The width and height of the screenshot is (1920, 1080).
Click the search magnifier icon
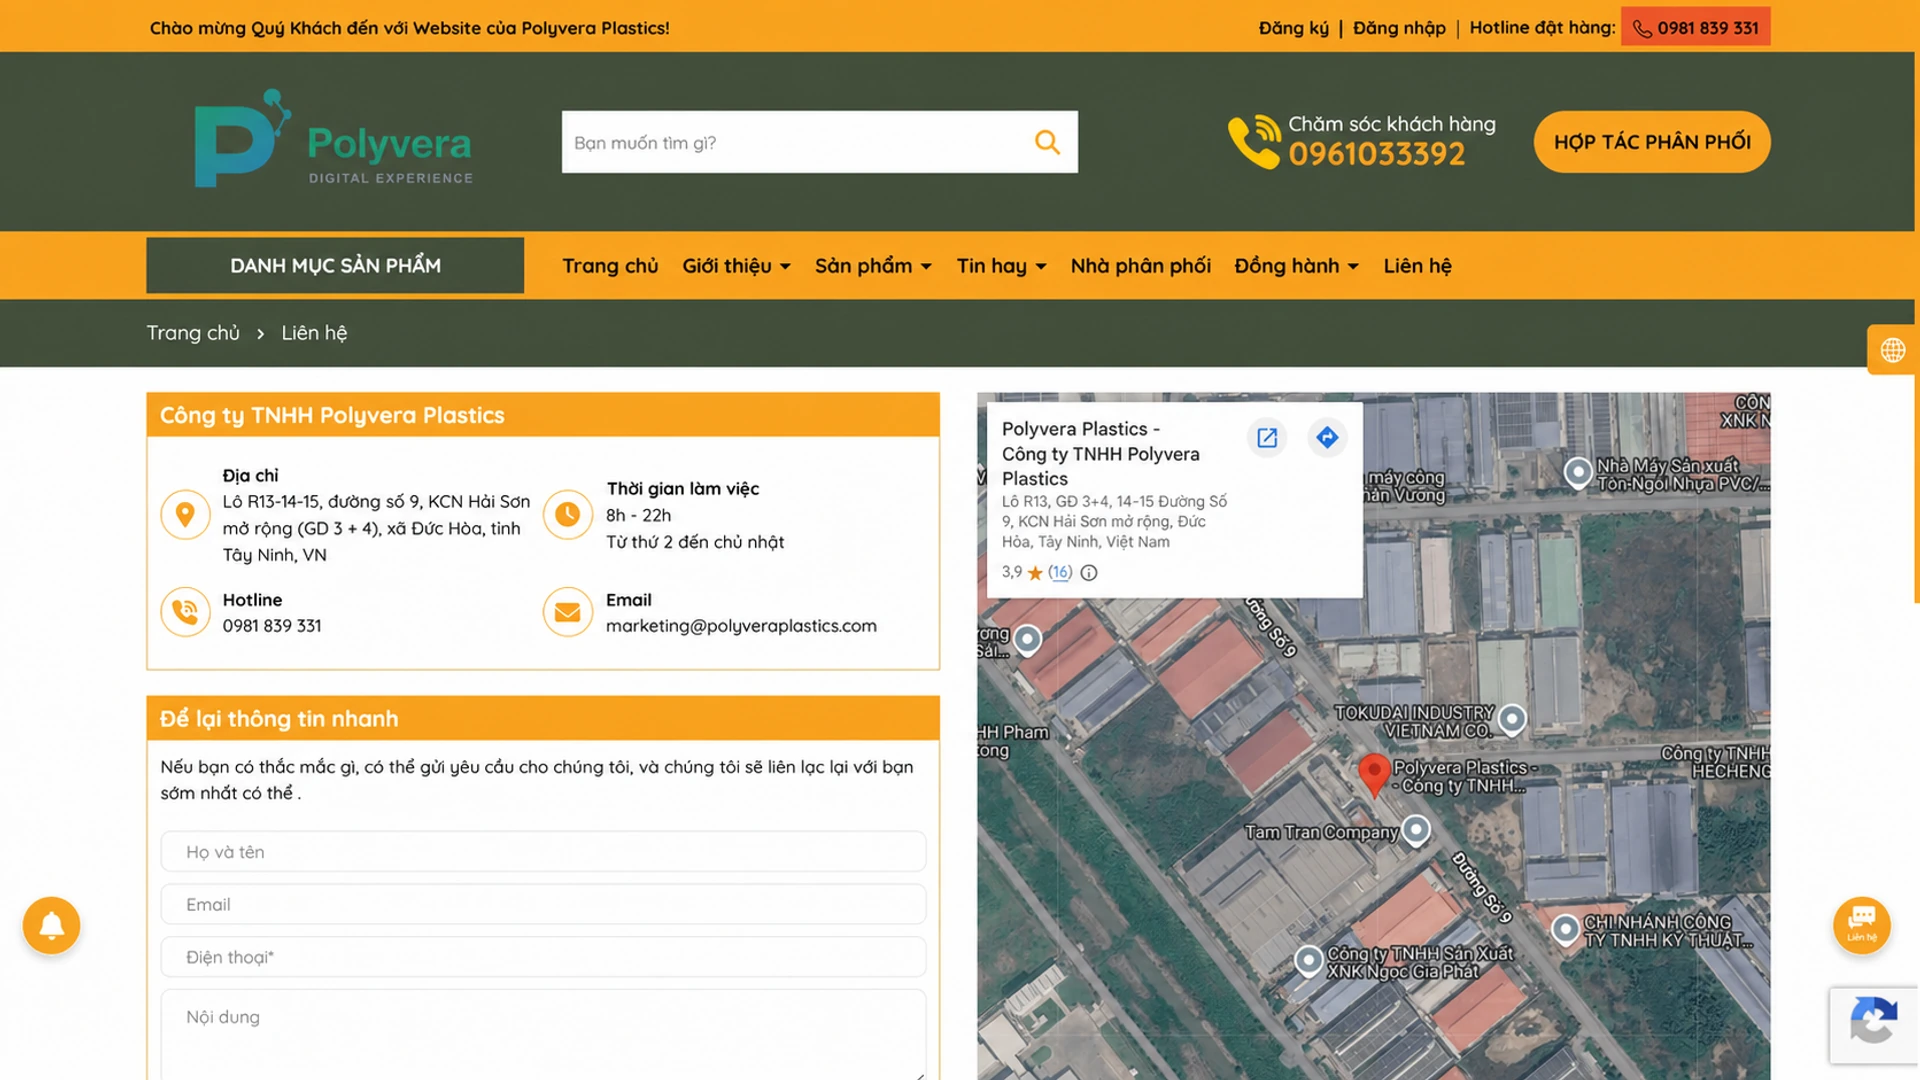pos(1047,142)
